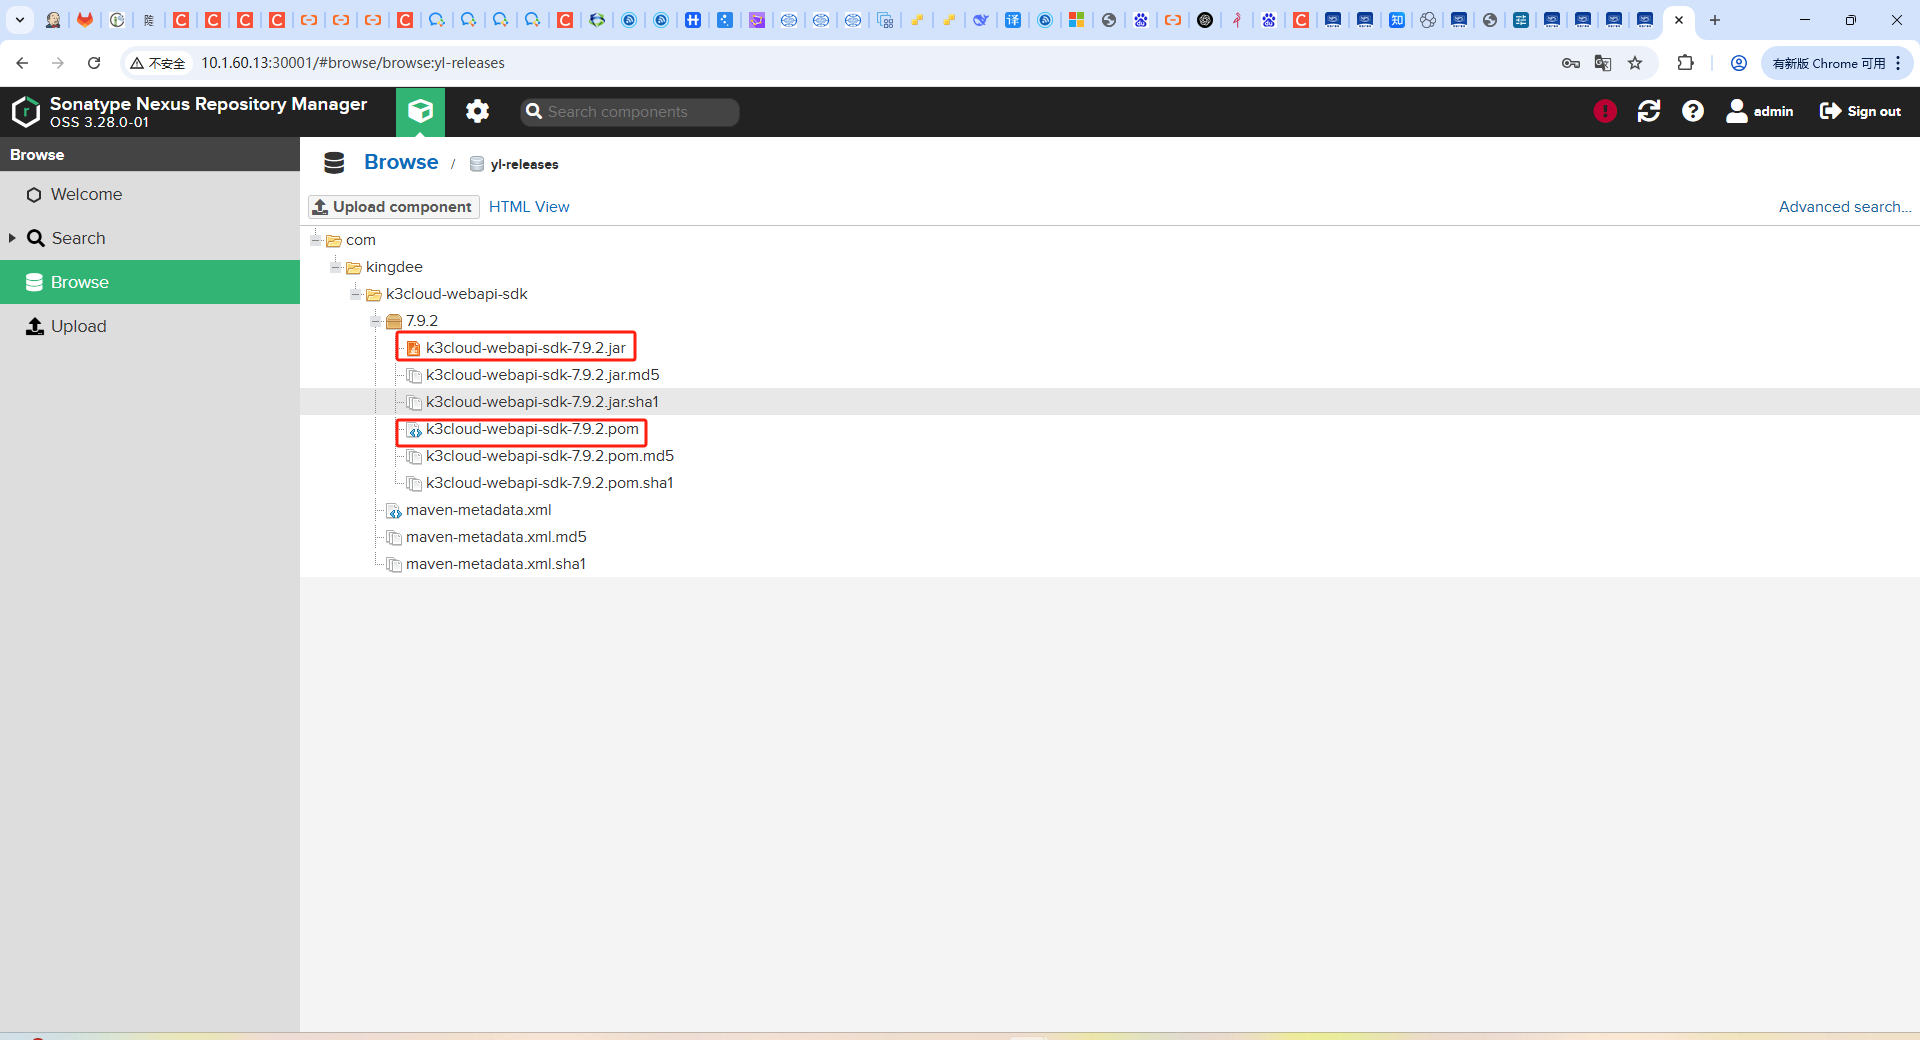Viewport: 1920px width, 1040px height.
Task: Open Advanced search link
Action: [x=1844, y=207]
